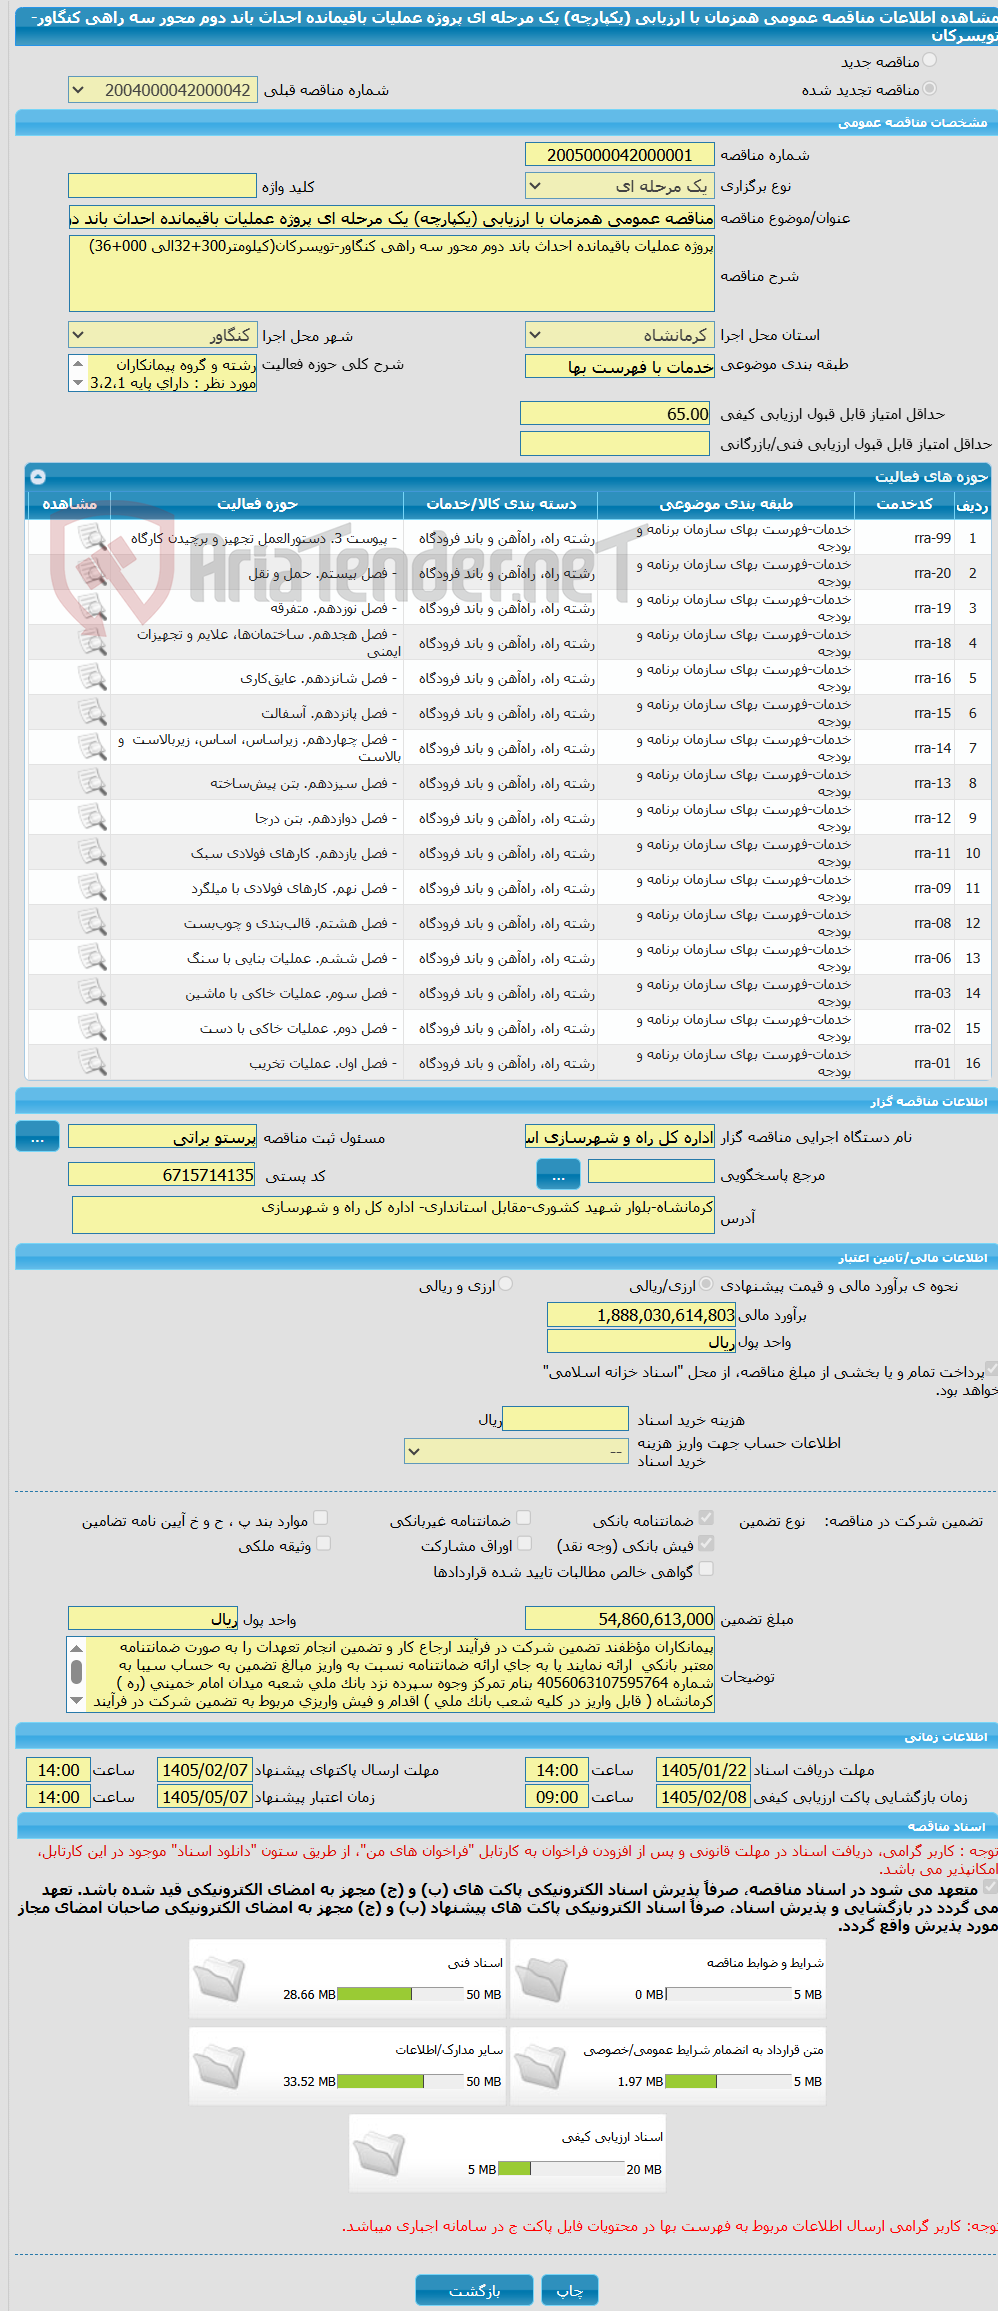Click the شماره مناقصه field
This screenshot has width=998, height=2311.
pyautogui.click(x=620, y=155)
